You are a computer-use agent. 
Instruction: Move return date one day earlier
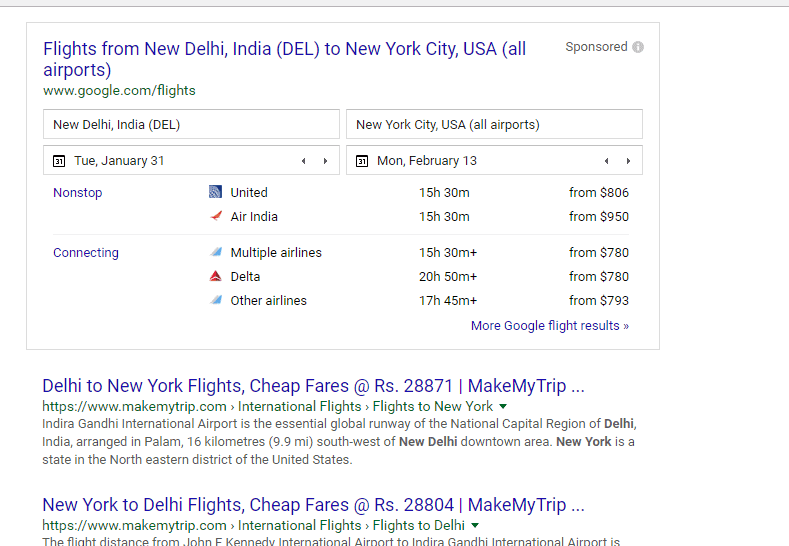pos(606,161)
